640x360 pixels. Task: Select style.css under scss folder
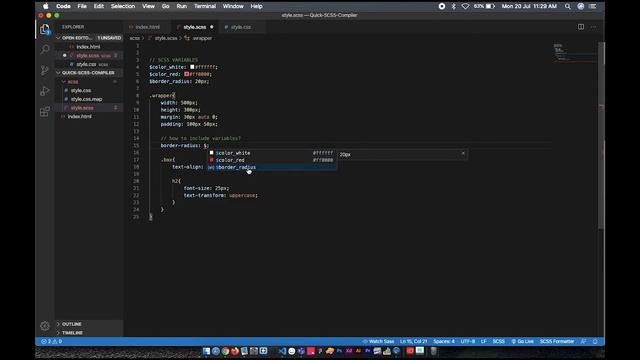[x=81, y=90]
